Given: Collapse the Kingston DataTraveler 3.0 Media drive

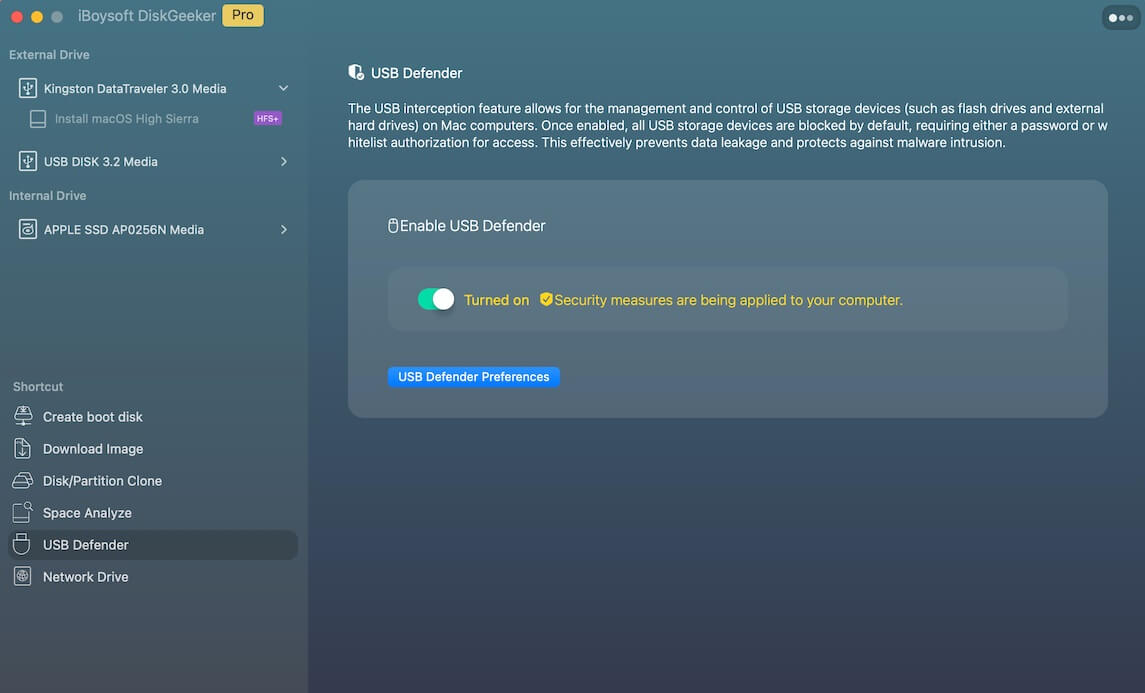Looking at the screenshot, I should click(283, 89).
